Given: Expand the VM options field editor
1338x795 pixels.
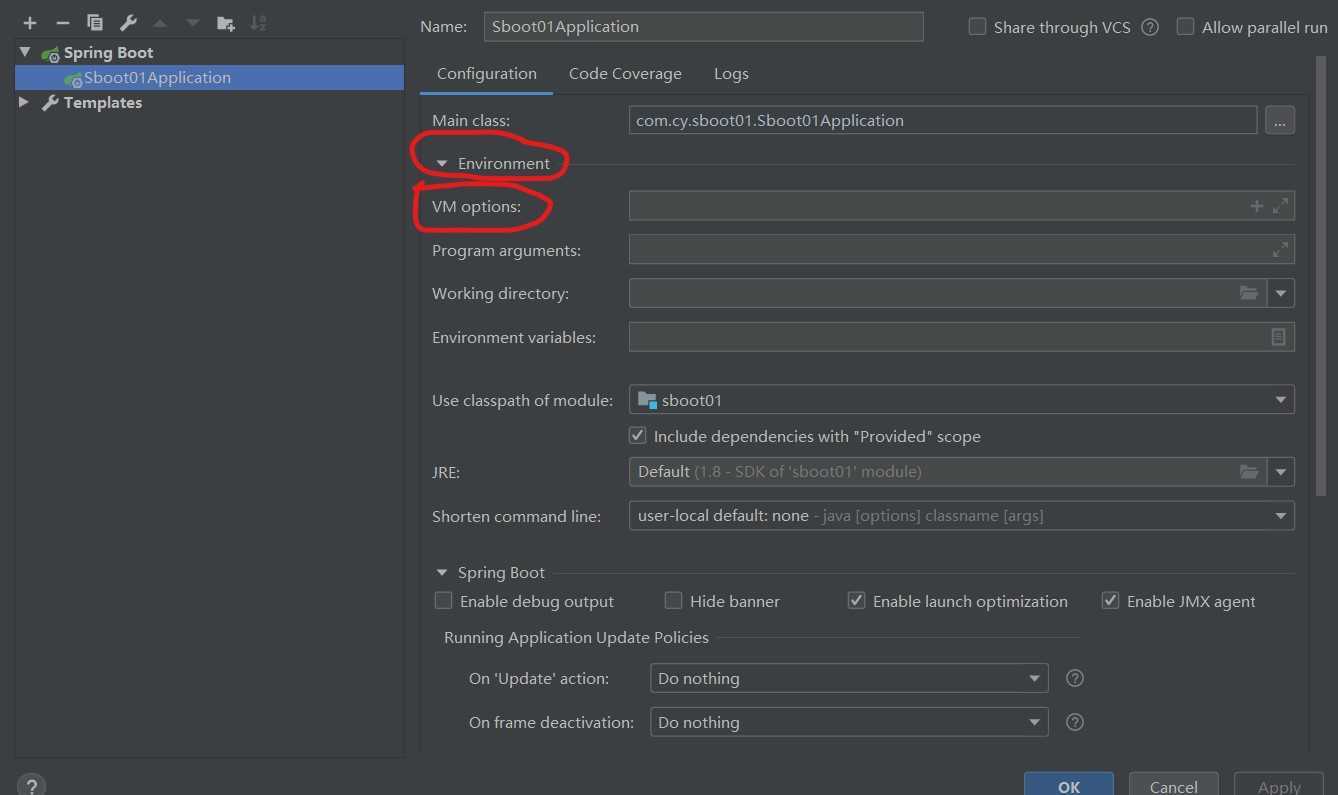Looking at the screenshot, I should (x=1280, y=206).
